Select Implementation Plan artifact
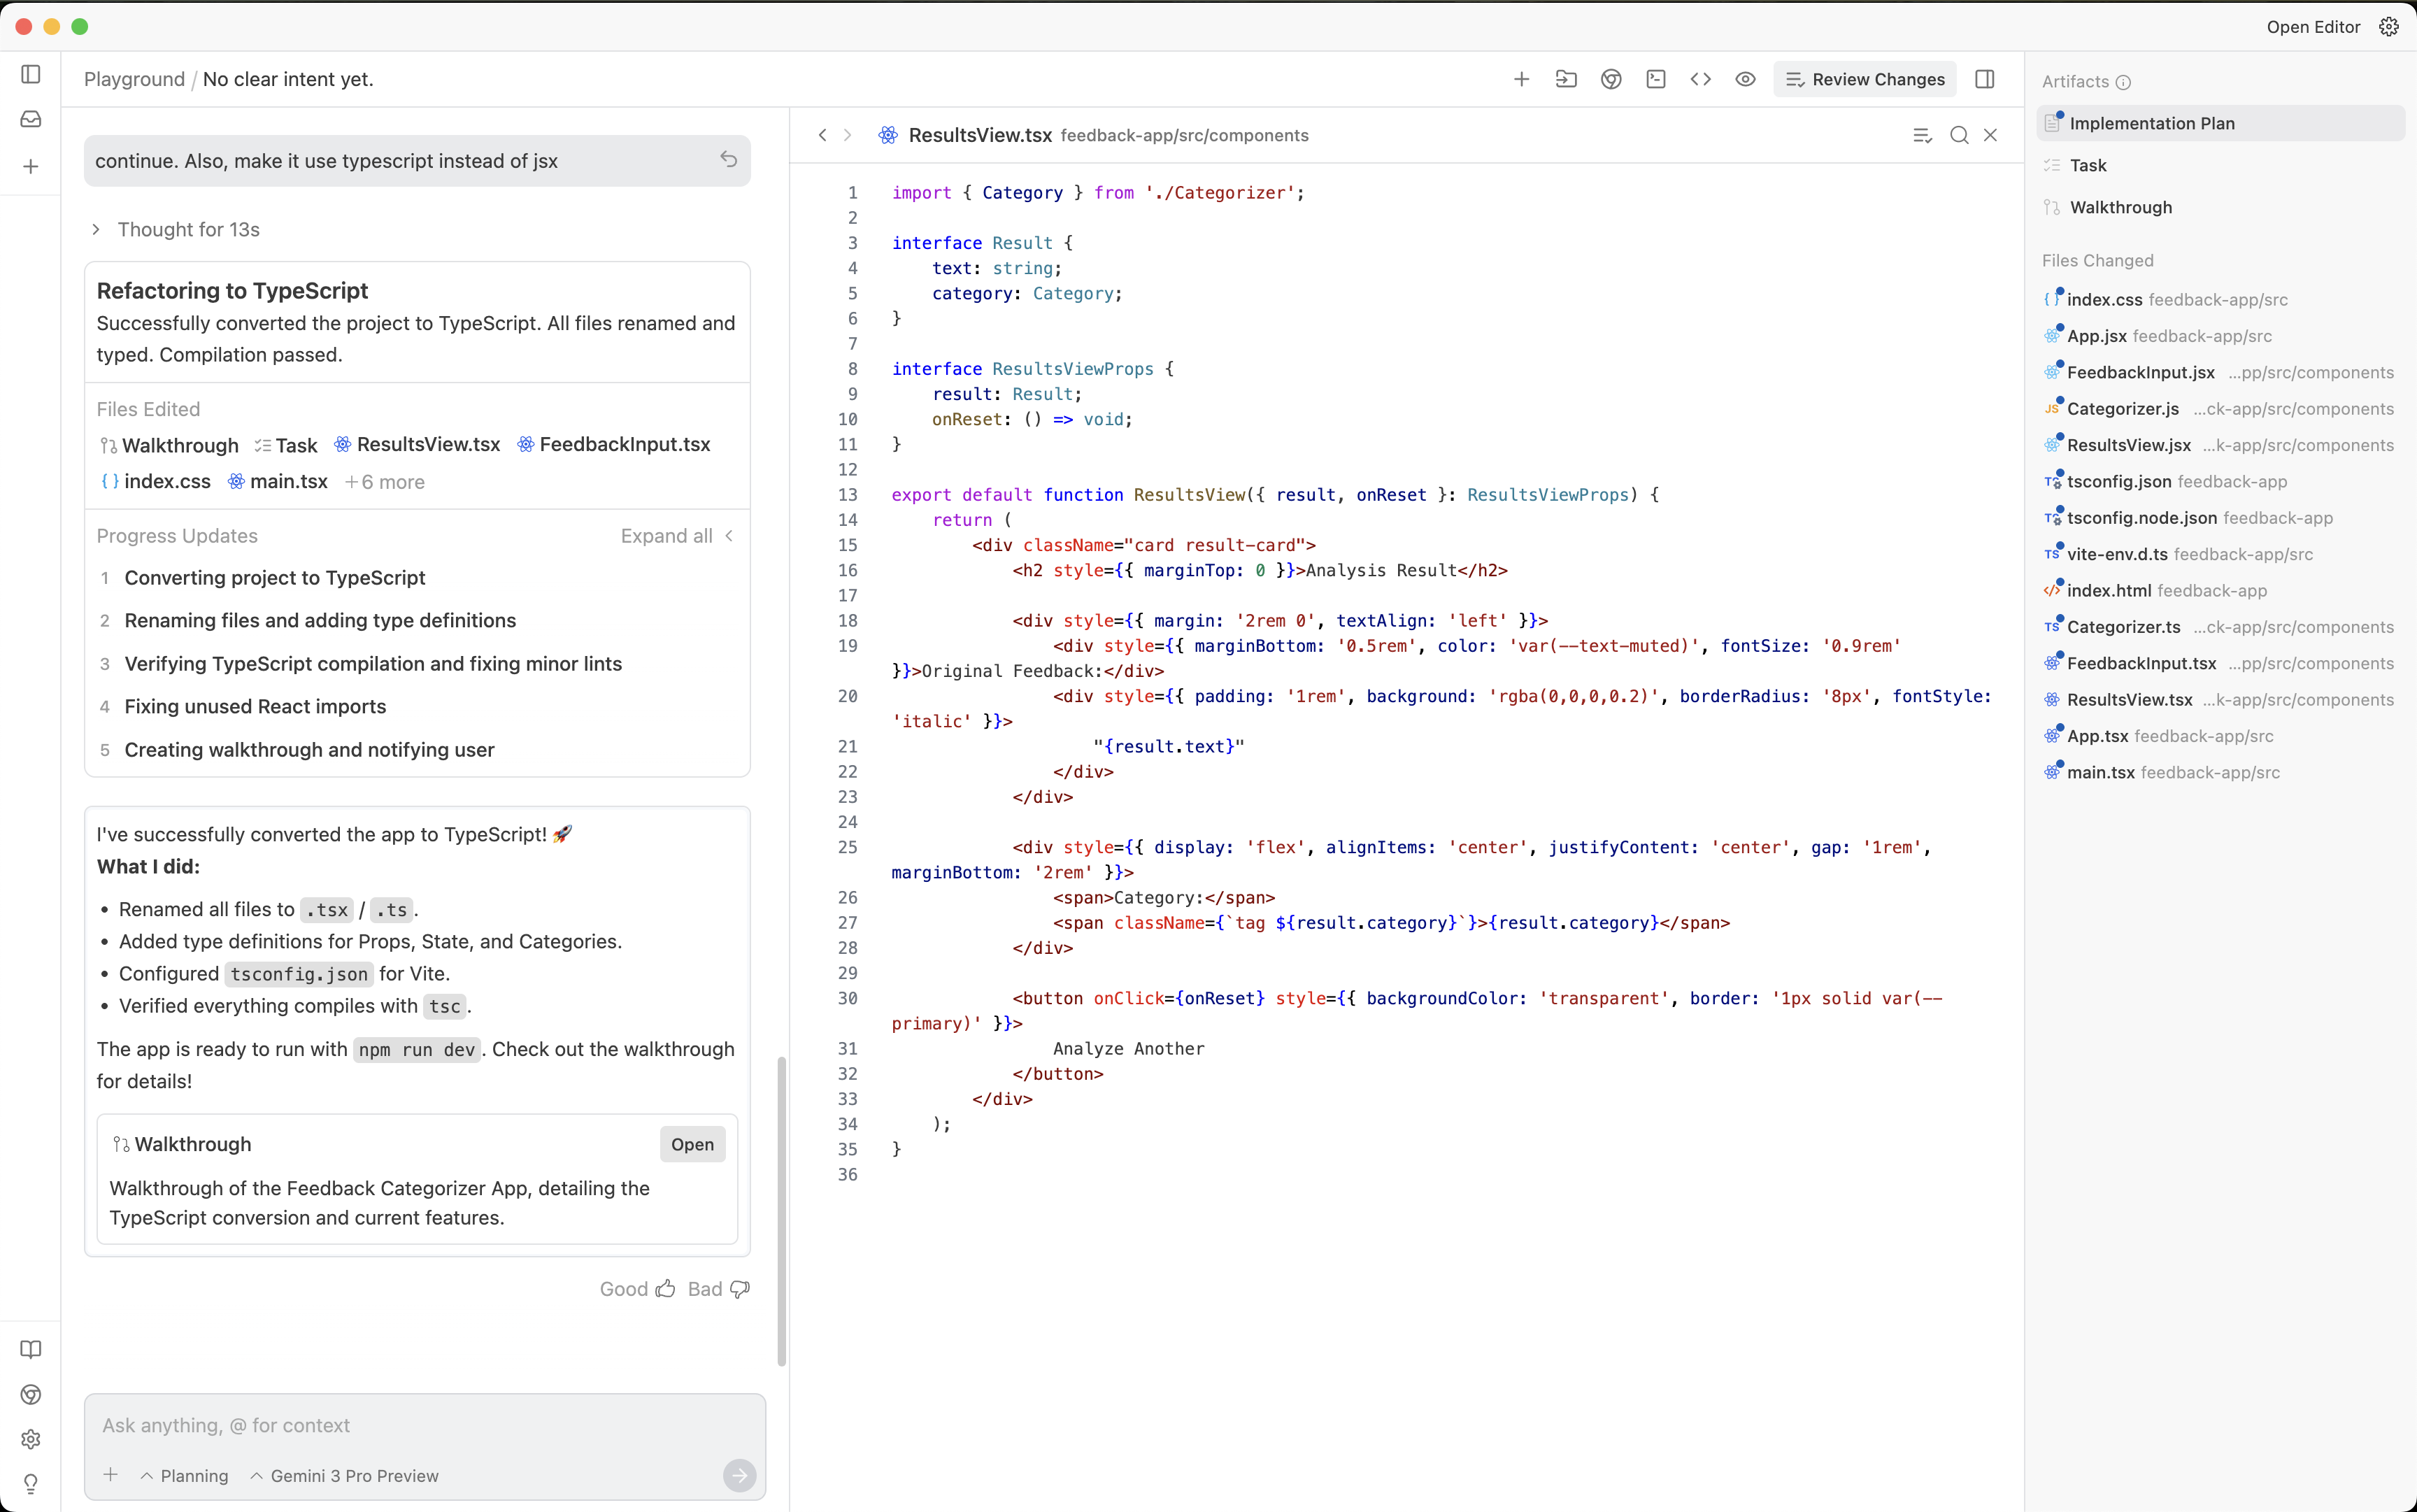The width and height of the screenshot is (2417, 1512). 2151,123
